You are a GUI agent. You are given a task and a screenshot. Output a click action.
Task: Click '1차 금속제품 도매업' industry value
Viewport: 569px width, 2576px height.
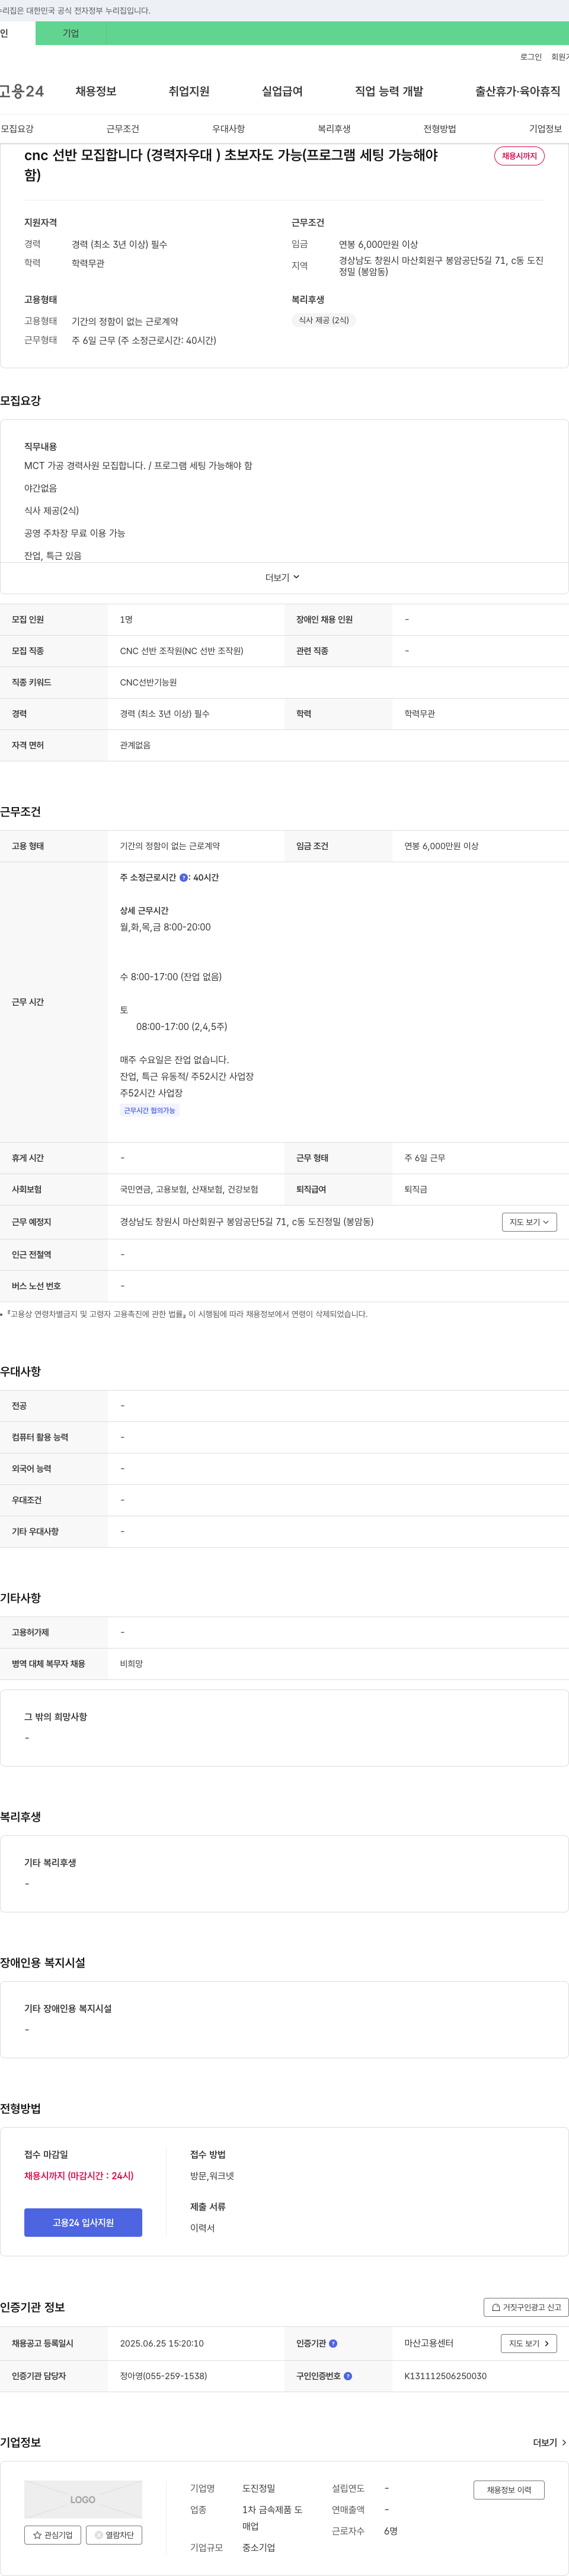272,2518
